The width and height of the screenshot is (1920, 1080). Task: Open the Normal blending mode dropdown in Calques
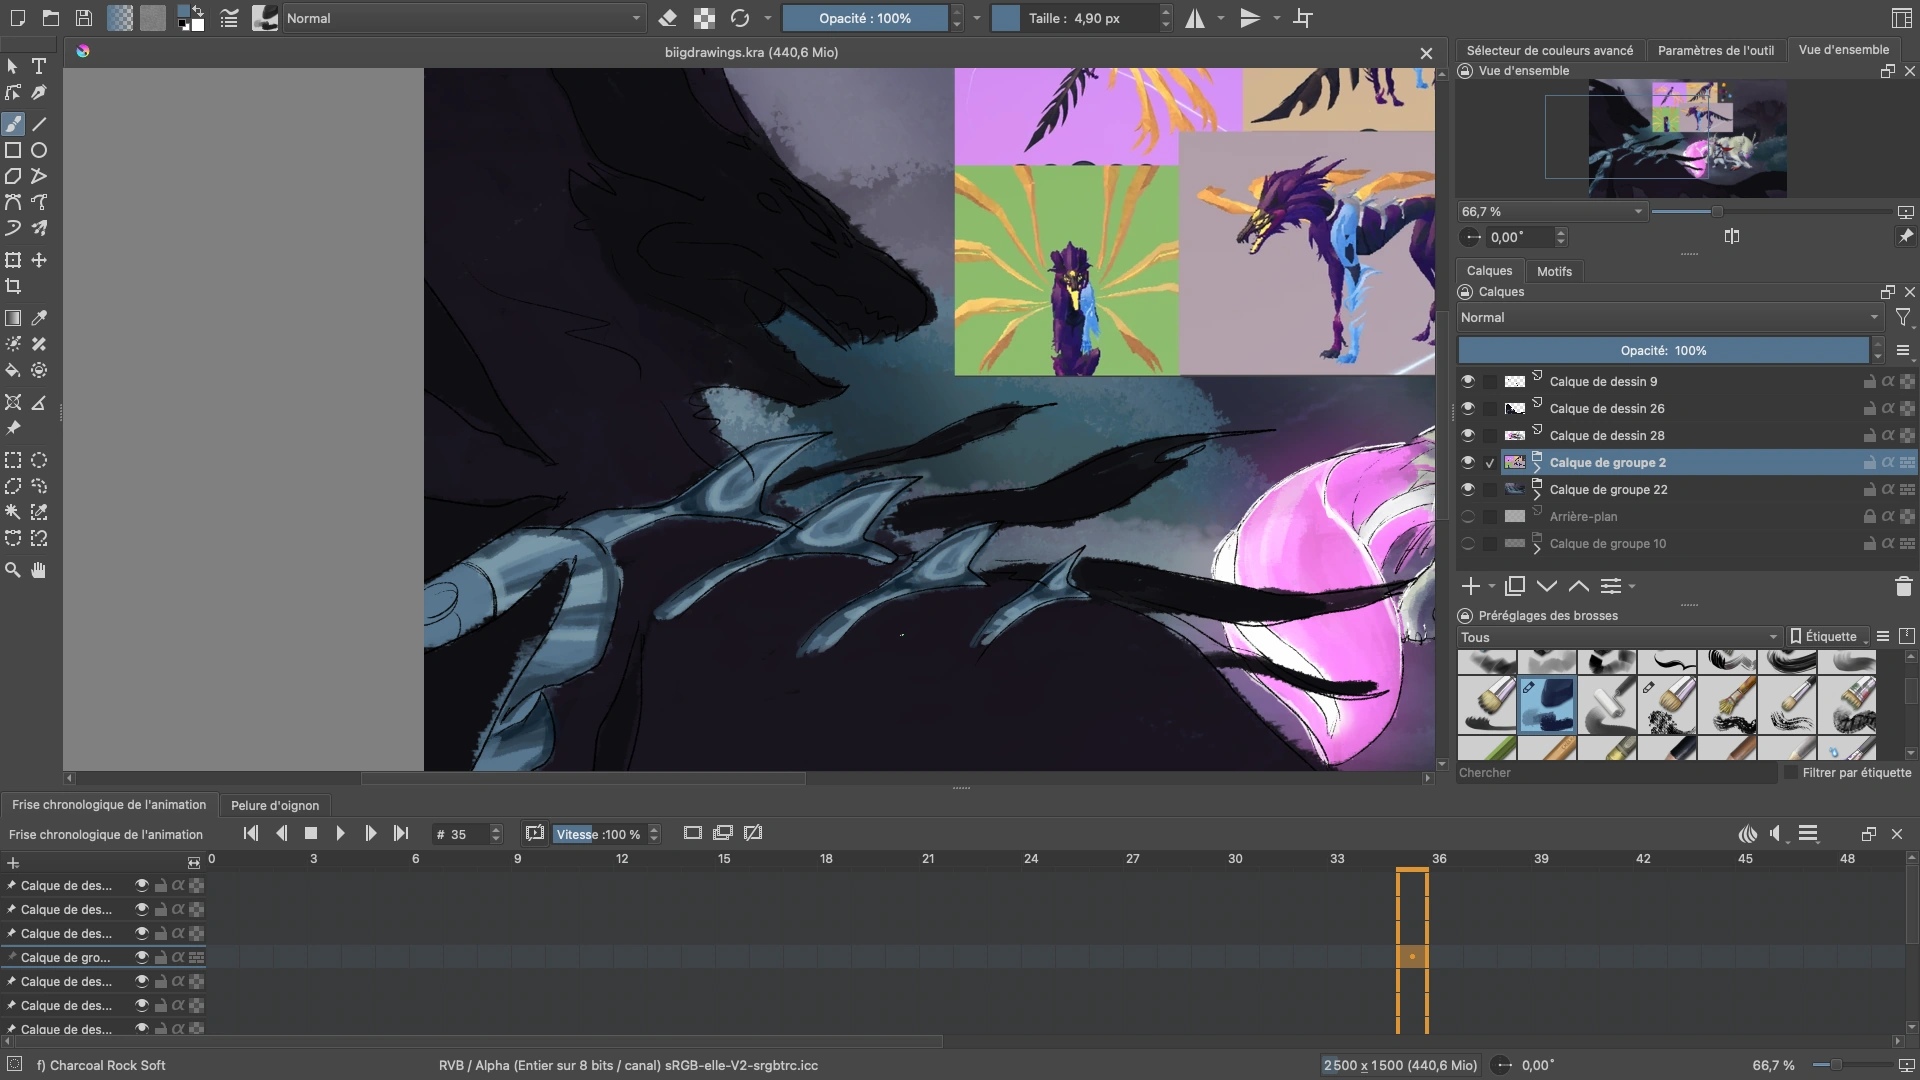point(1668,317)
